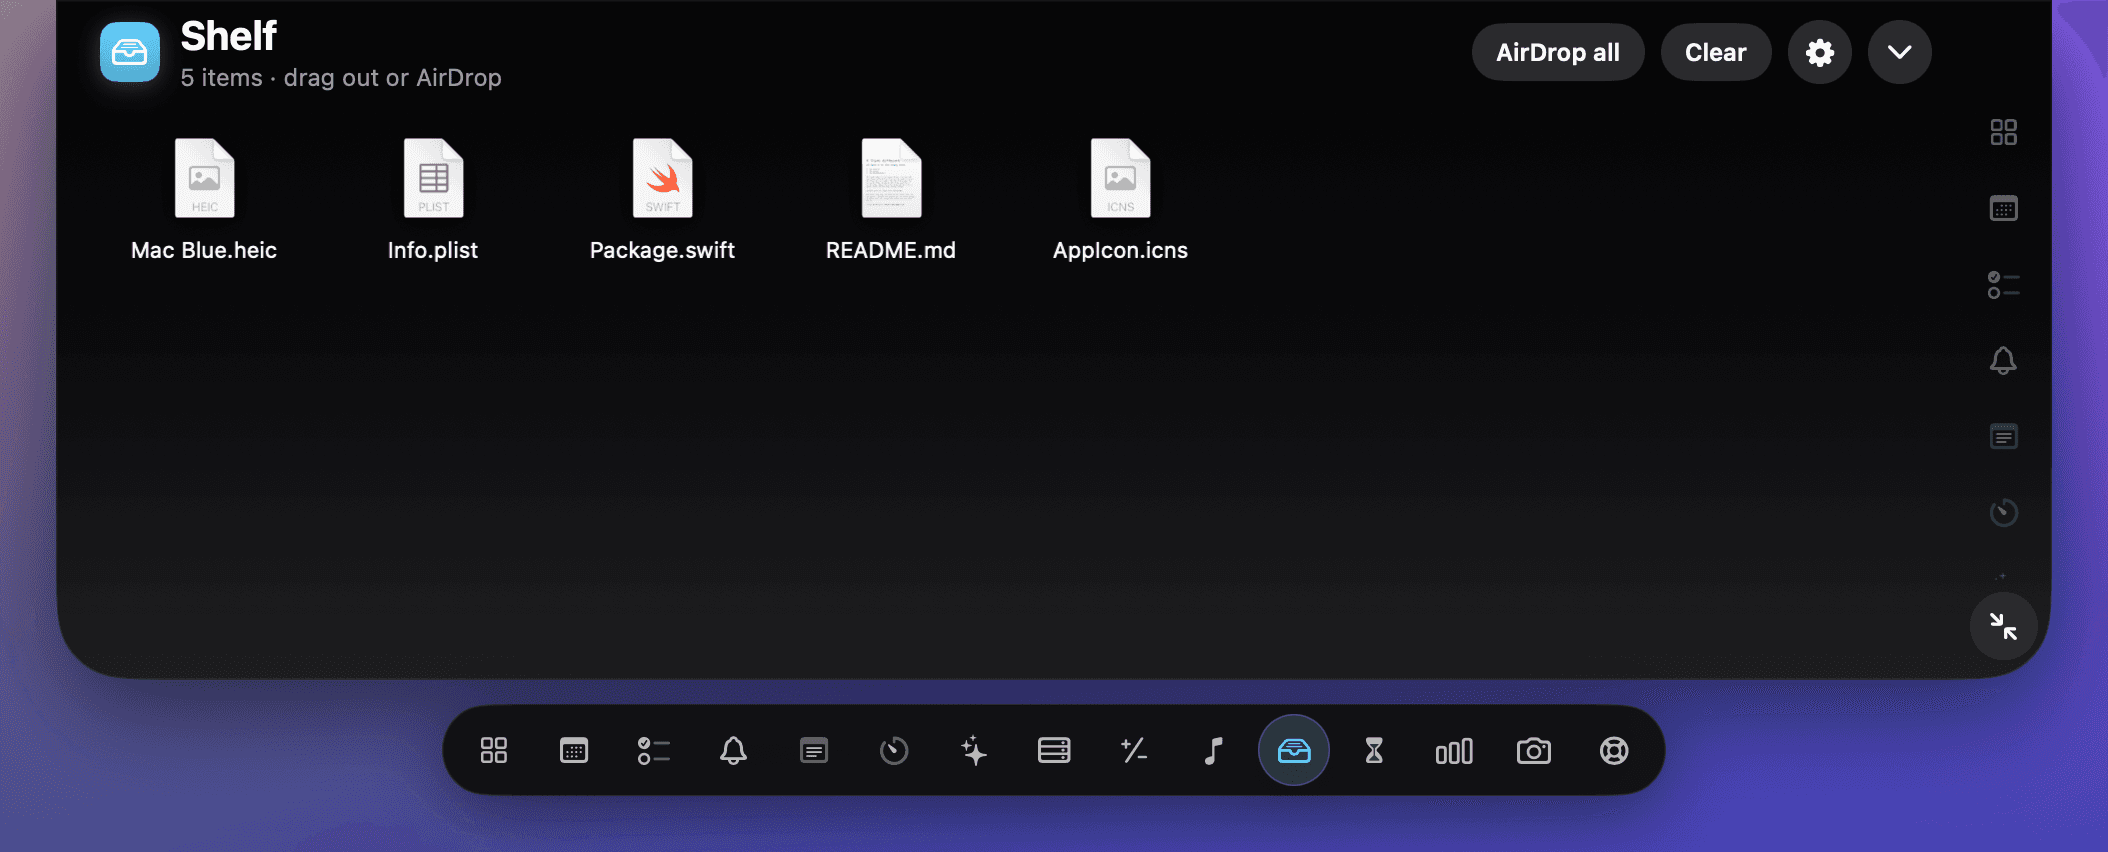Collapse the panel with the inward arrows button
Viewport: 2108px width, 852px height.
point(2004,626)
